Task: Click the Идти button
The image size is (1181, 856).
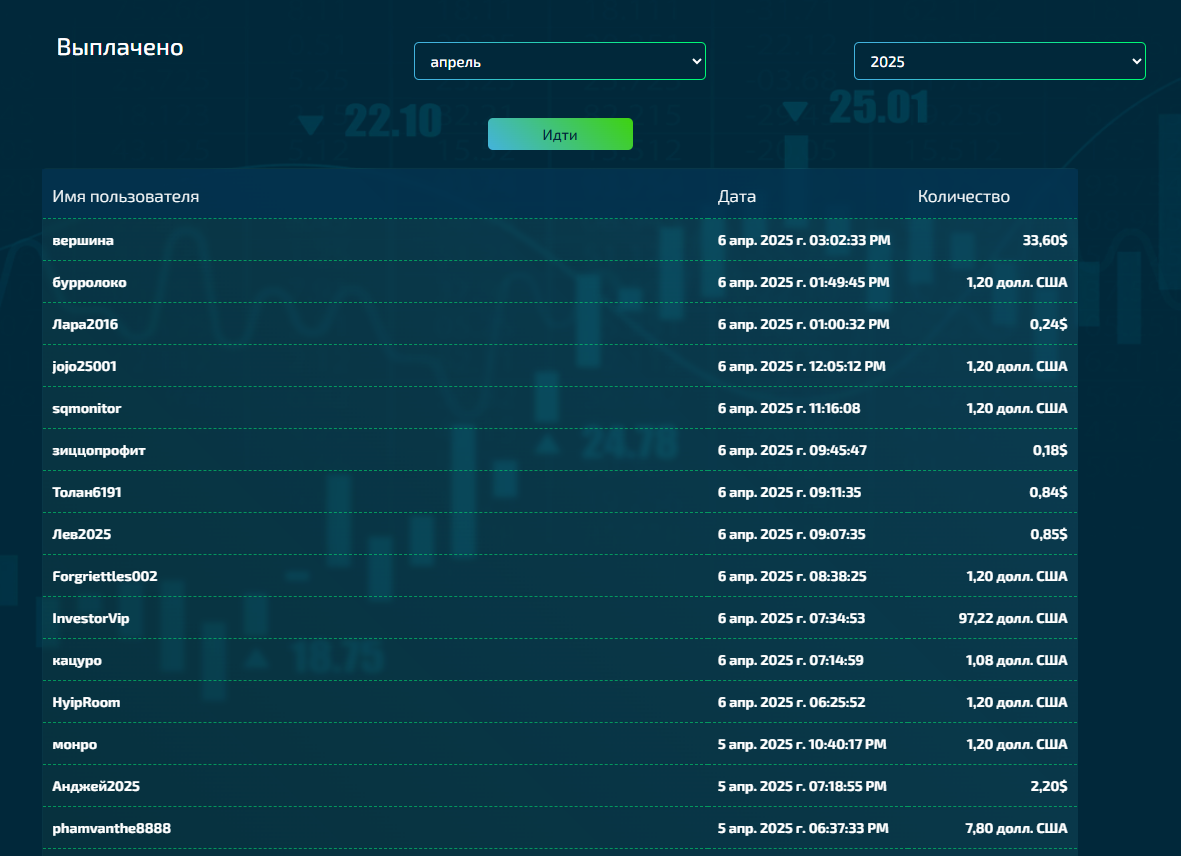Action: 560,134
